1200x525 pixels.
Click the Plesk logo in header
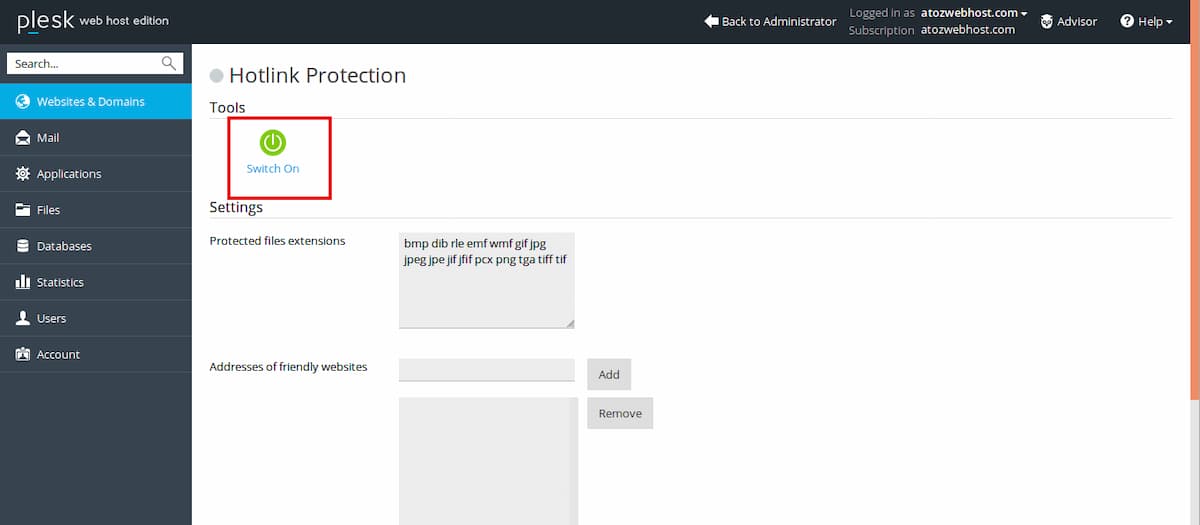tap(46, 21)
